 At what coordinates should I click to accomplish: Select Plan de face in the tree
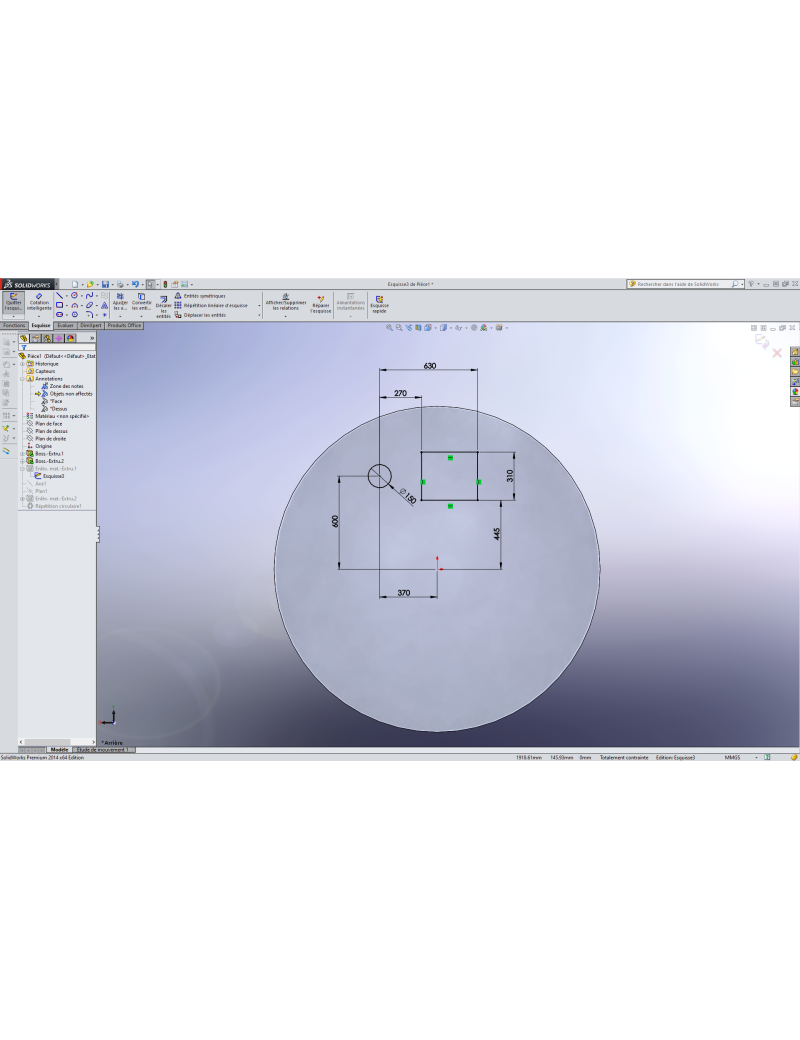point(48,423)
